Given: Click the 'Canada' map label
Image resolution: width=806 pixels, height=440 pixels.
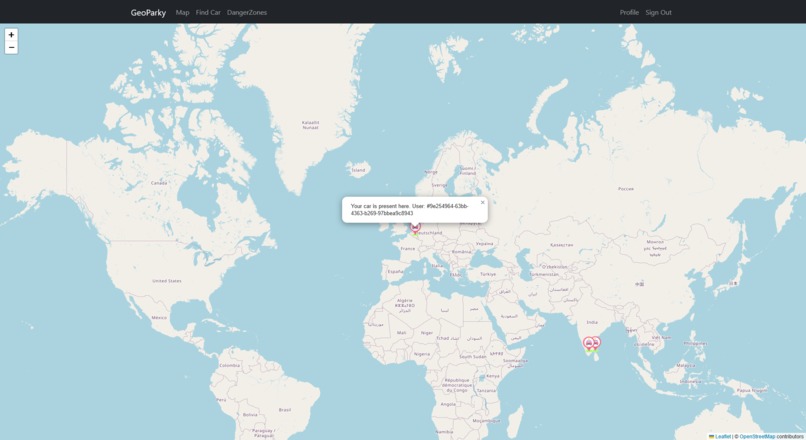Looking at the screenshot, I should tap(159, 183).
